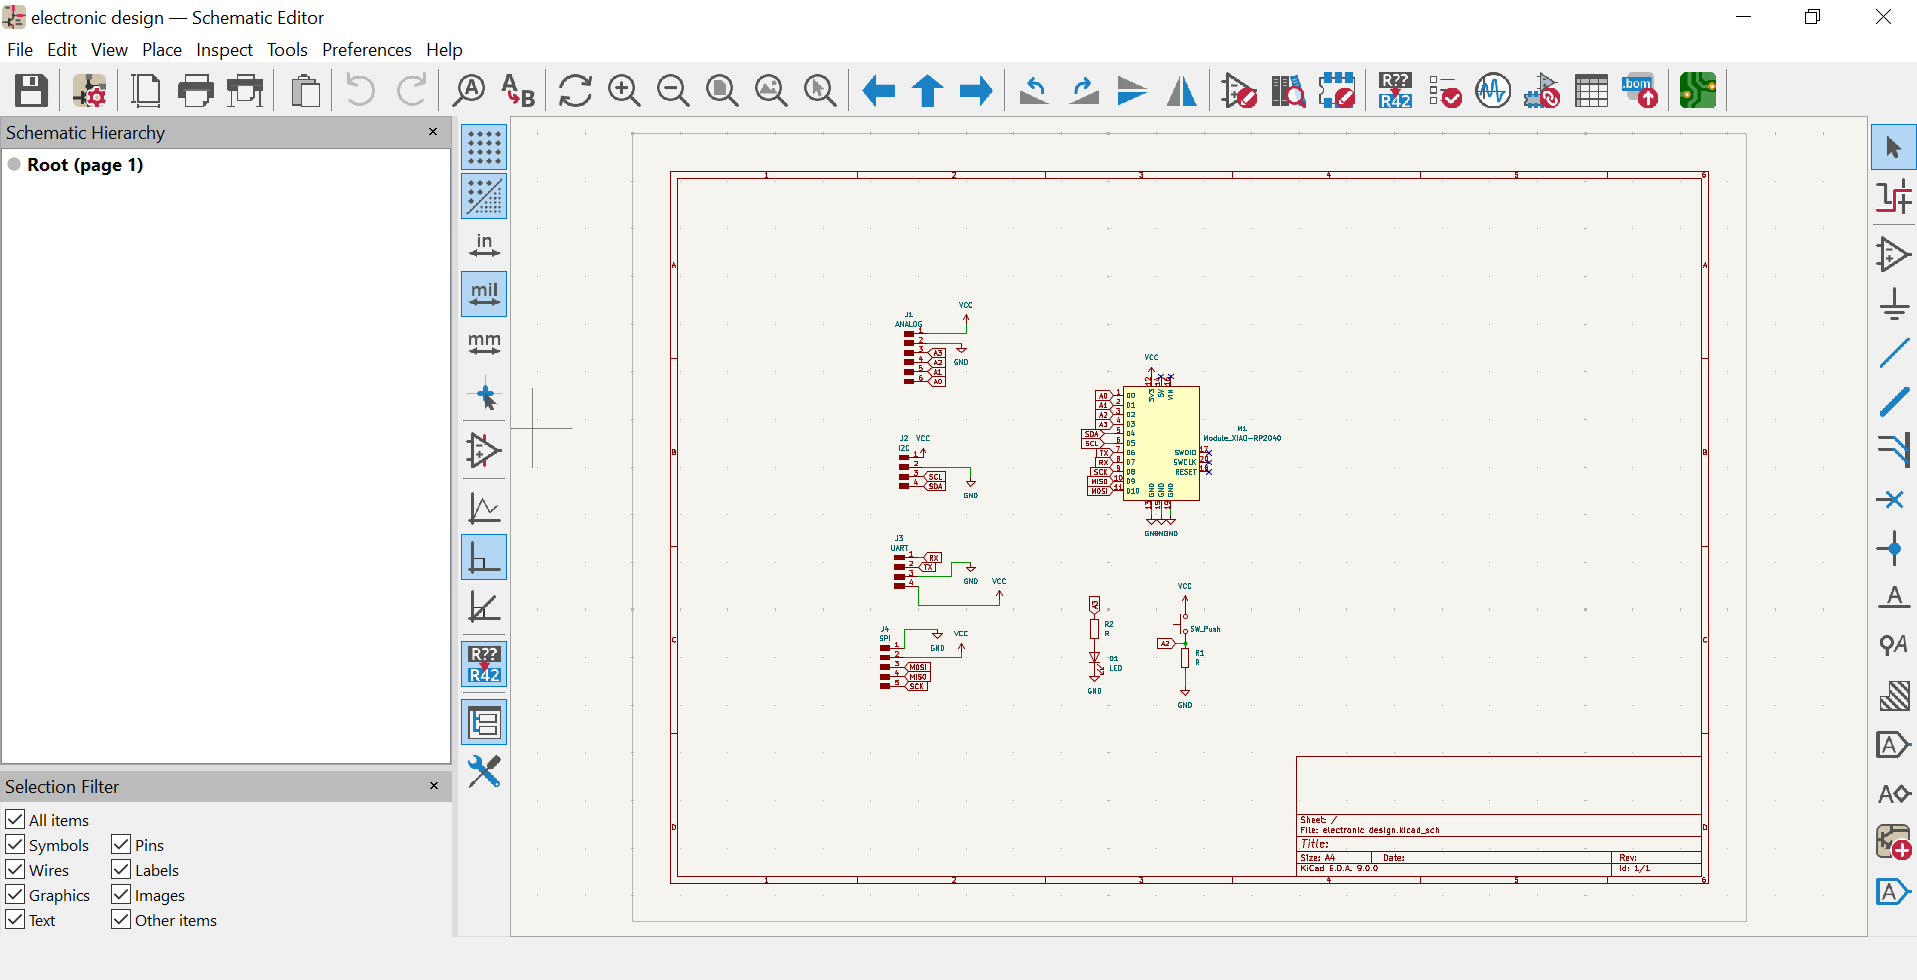Click the Refresh view icon
The image size is (1917, 980).
575,91
